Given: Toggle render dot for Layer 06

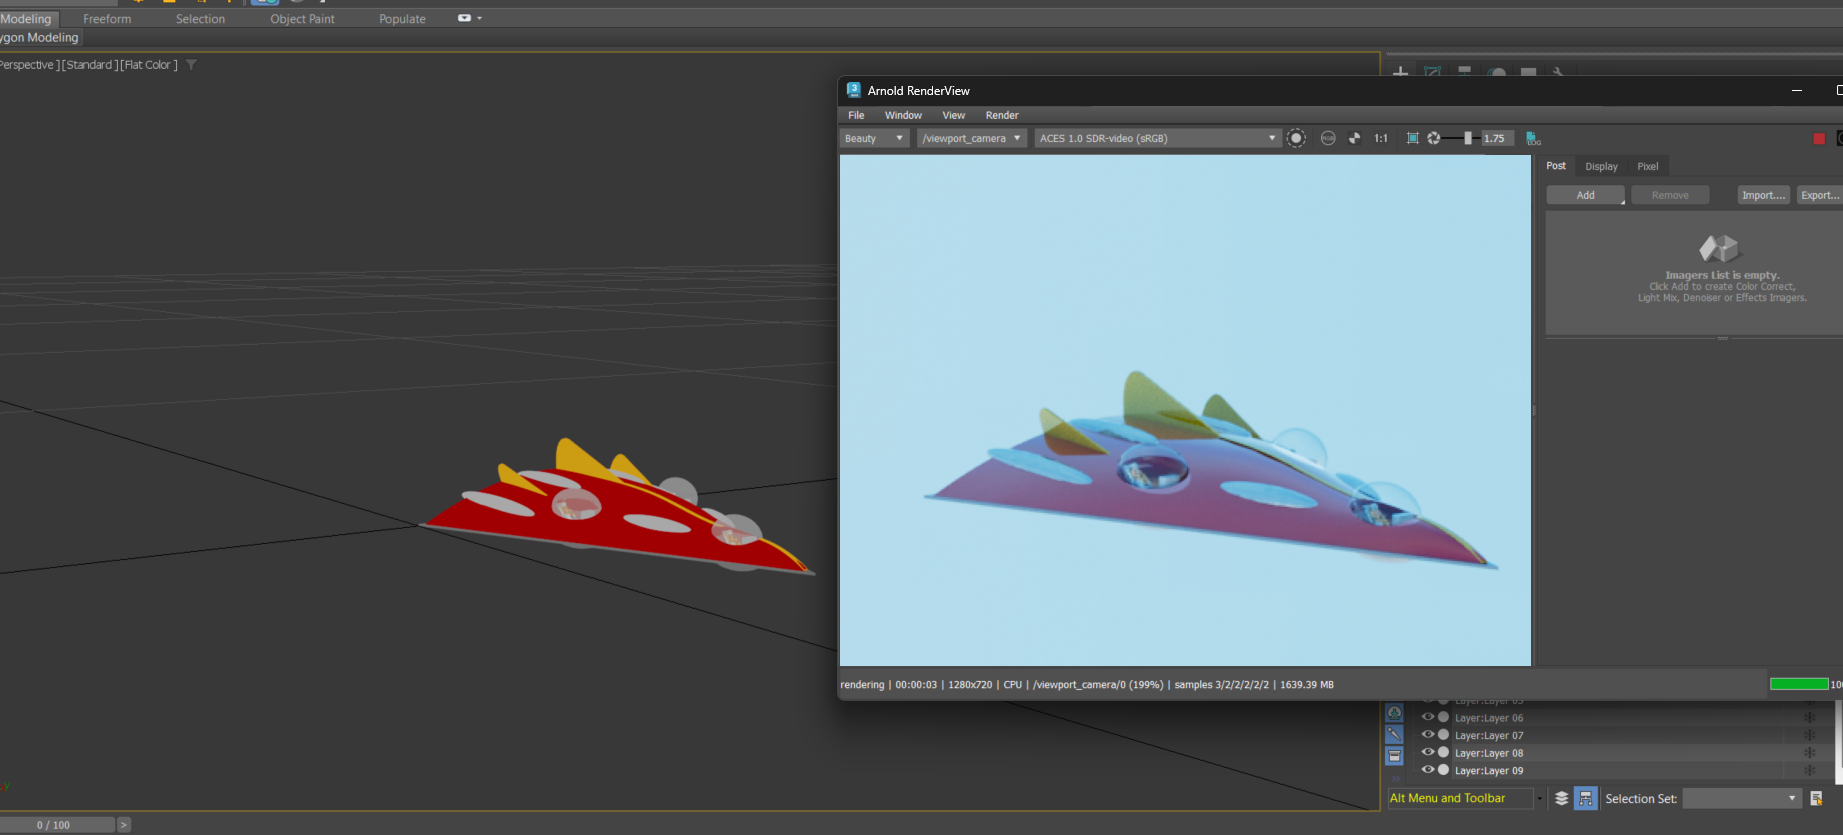Looking at the screenshot, I should coord(1443,717).
